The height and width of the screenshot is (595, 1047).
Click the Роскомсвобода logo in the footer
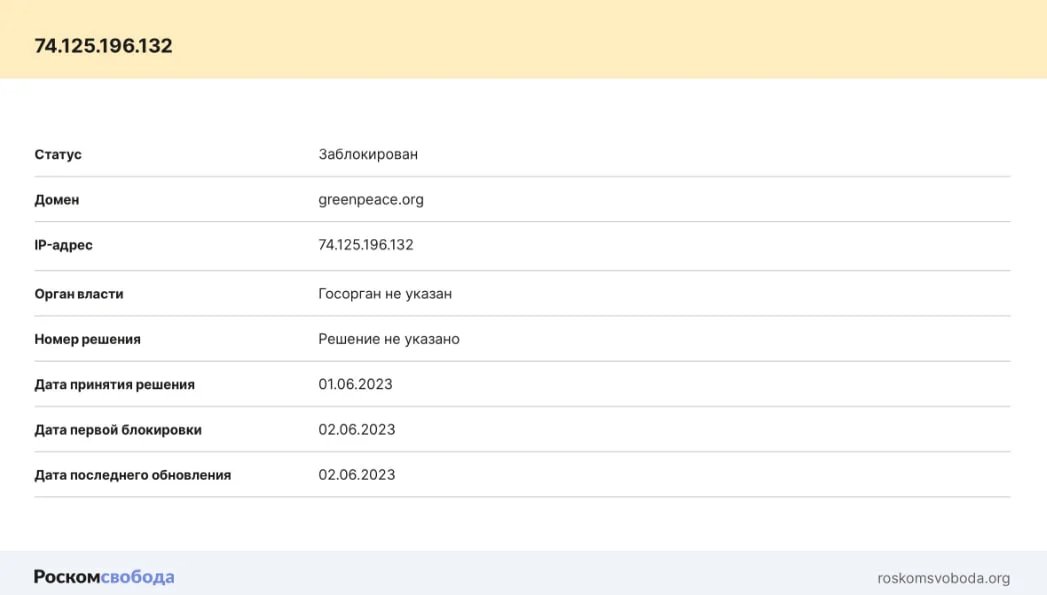pos(103,576)
